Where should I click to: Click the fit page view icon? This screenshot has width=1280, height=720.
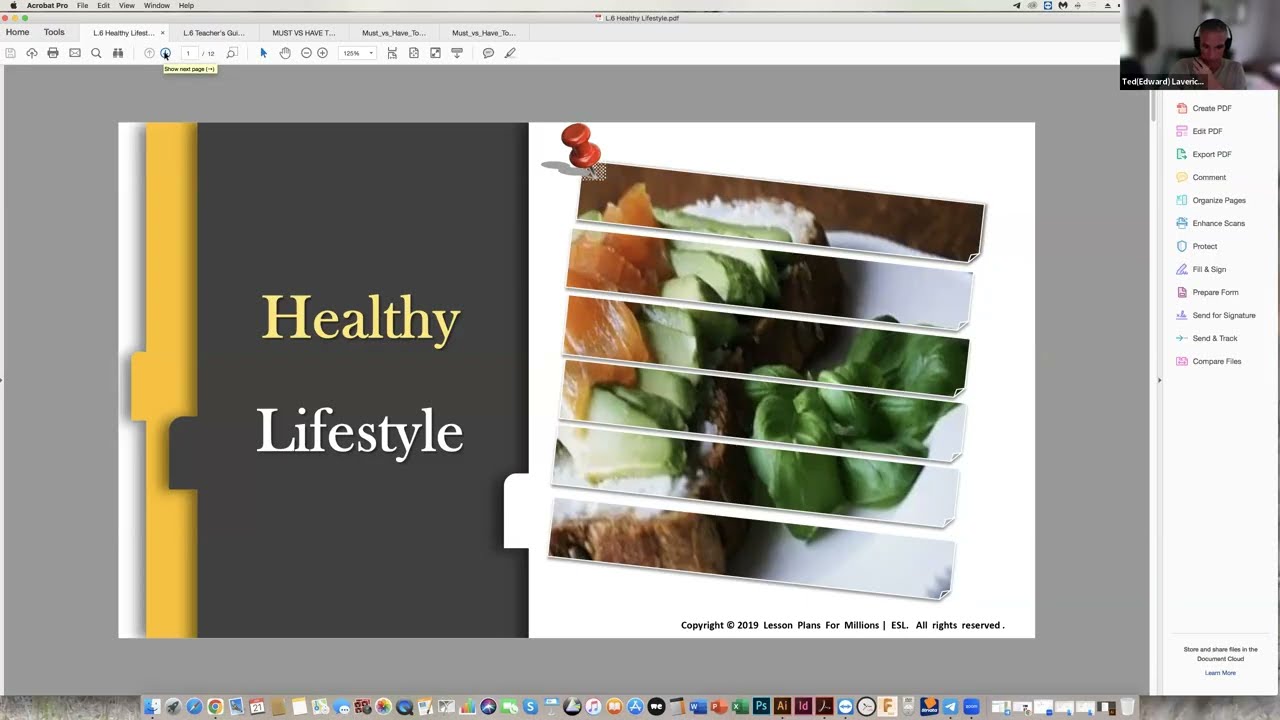tap(413, 53)
